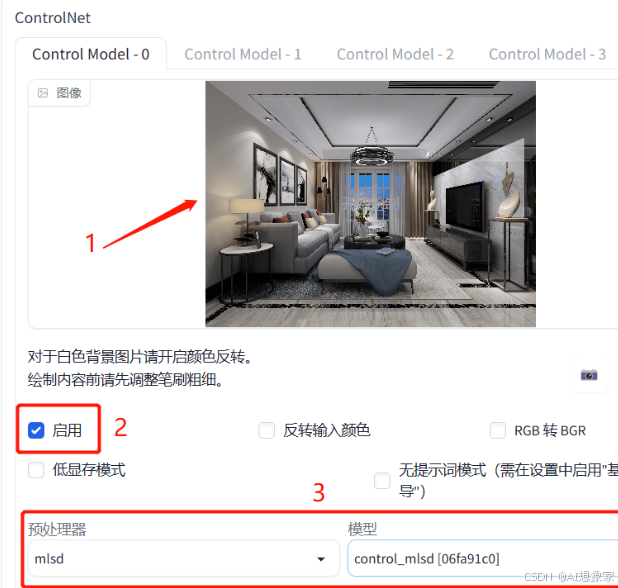This screenshot has width=618, height=588.
Task: Click the mlsd preprocessor text field
Action: [x=184, y=558]
